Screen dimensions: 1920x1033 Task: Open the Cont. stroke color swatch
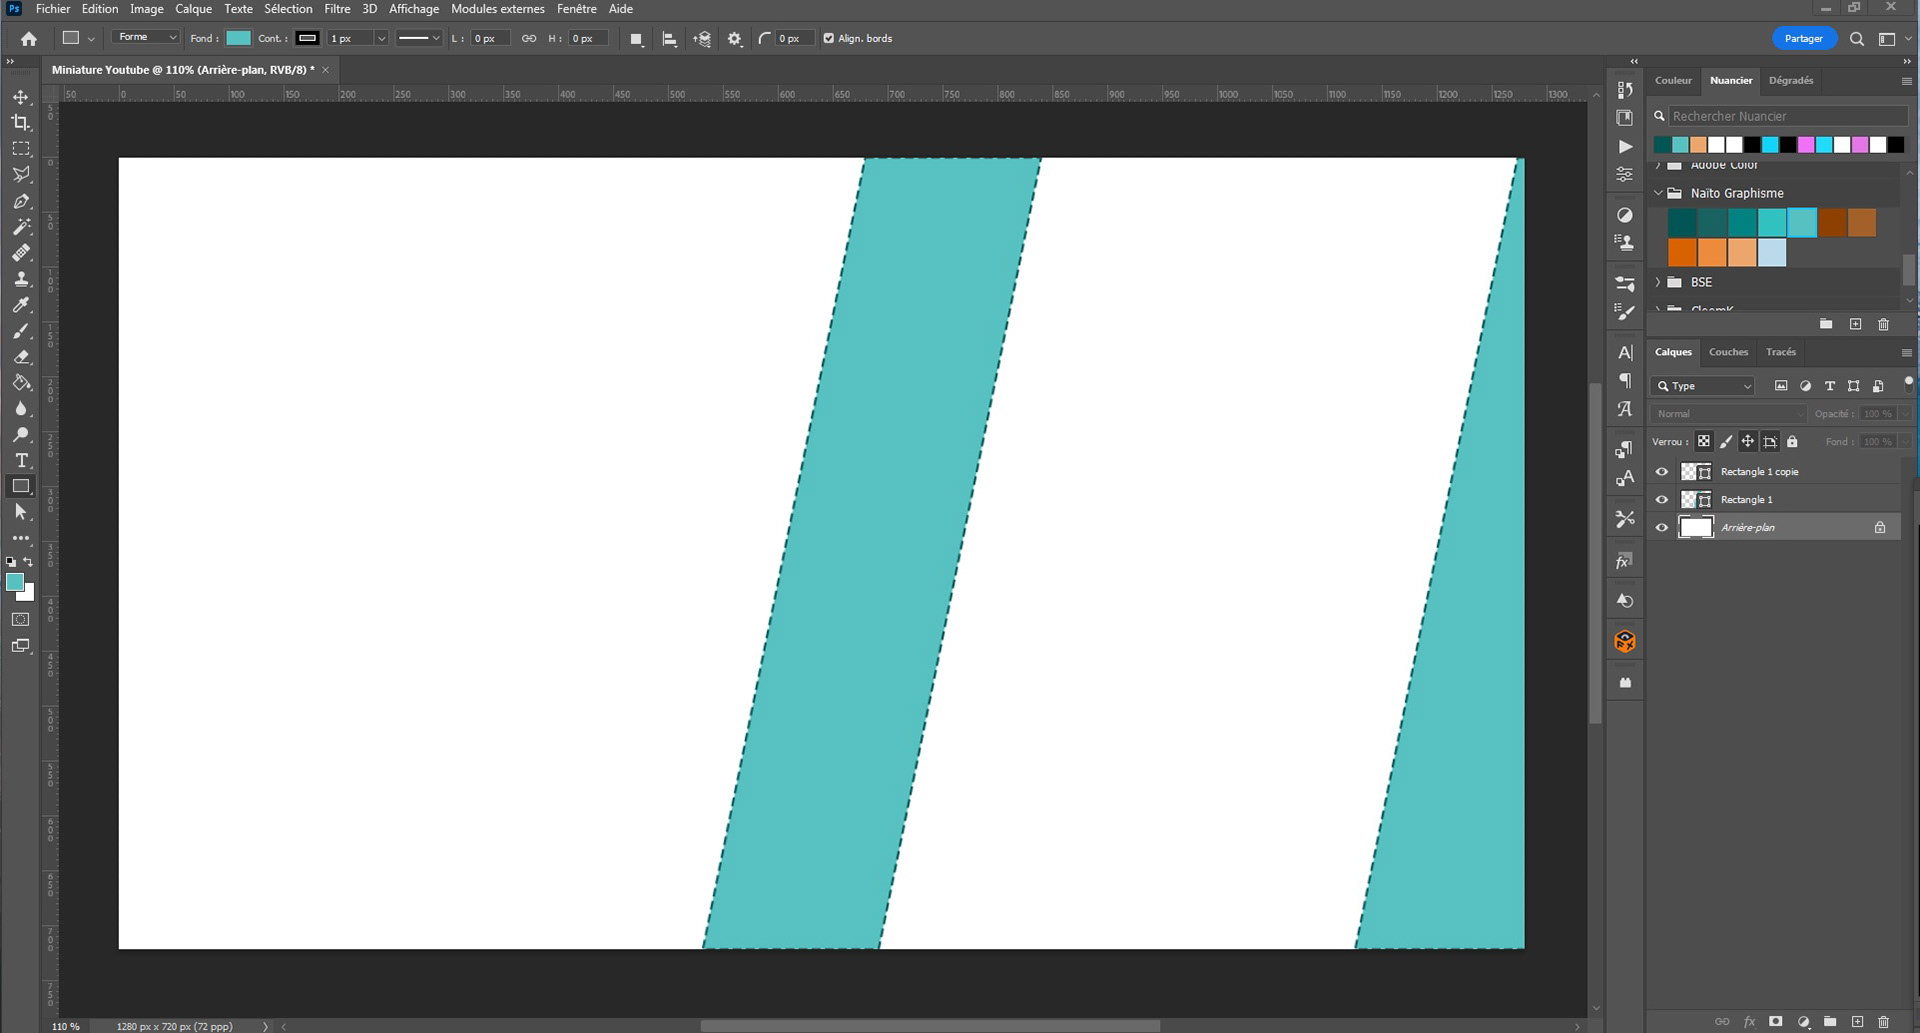[307, 39]
